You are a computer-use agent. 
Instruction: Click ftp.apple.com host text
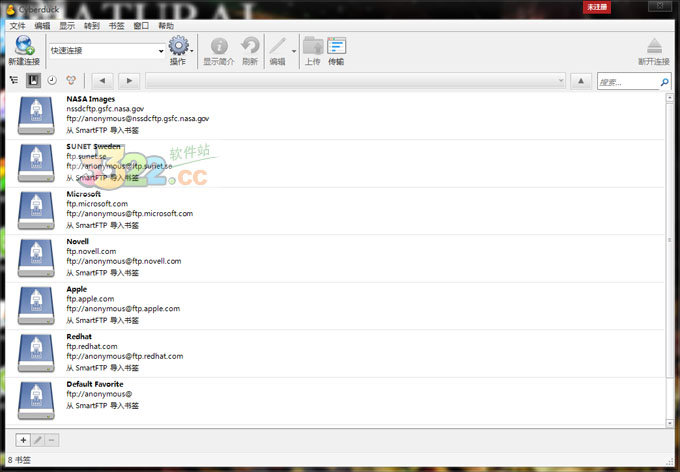tap(90, 299)
